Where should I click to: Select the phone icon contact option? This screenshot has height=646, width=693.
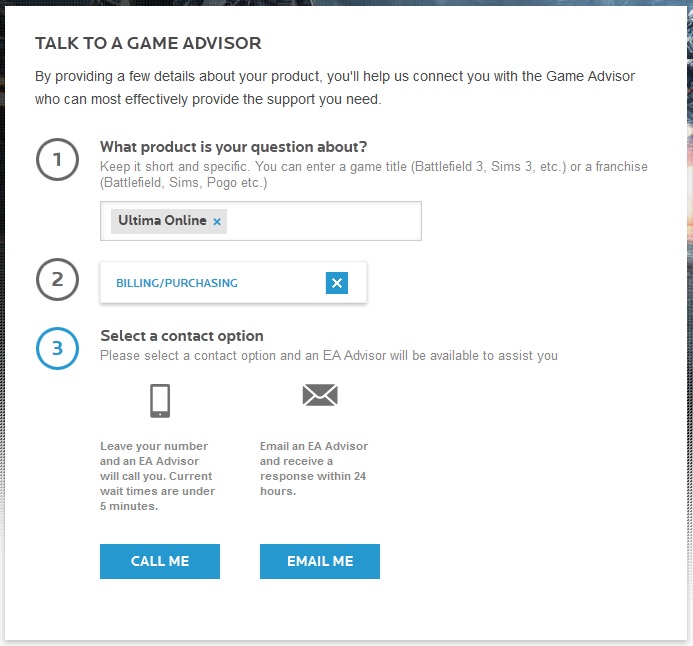160,401
